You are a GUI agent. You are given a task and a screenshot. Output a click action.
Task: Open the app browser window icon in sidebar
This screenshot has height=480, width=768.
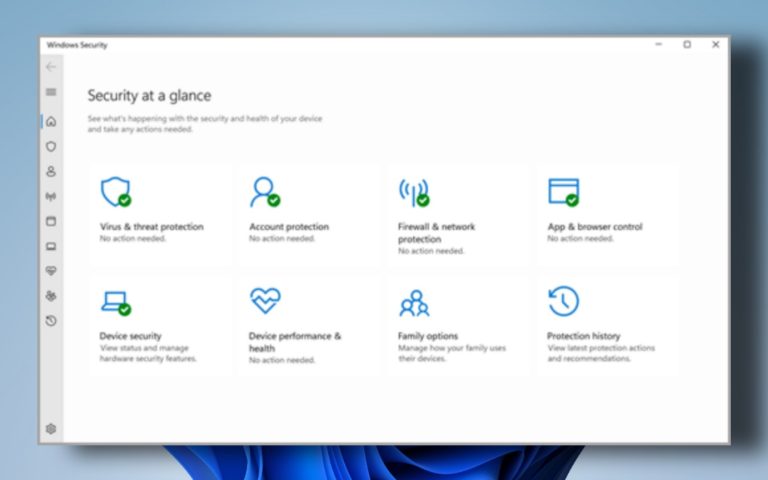[51, 221]
